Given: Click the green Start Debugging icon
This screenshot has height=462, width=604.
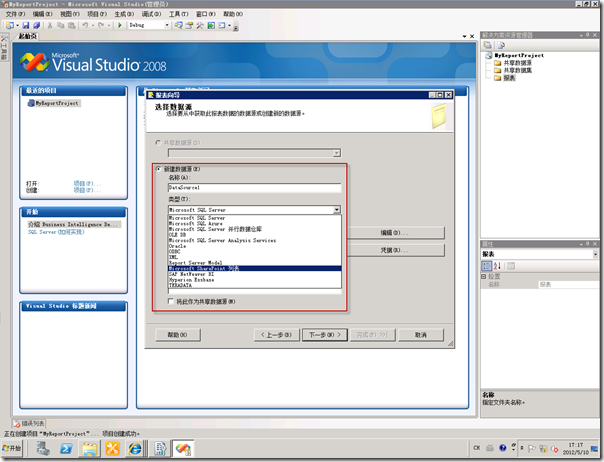Looking at the screenshot, I should pos(120,25).
